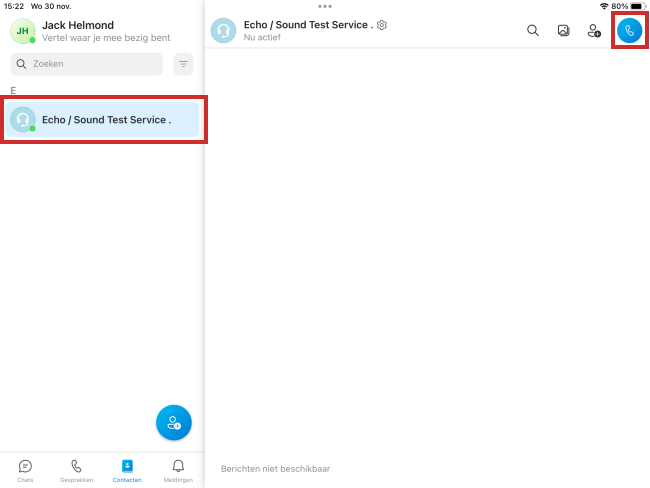Open search in conversation magnifier icon
Image resolution: width=650 pixels, height=488 pixels.
point(533,30)
